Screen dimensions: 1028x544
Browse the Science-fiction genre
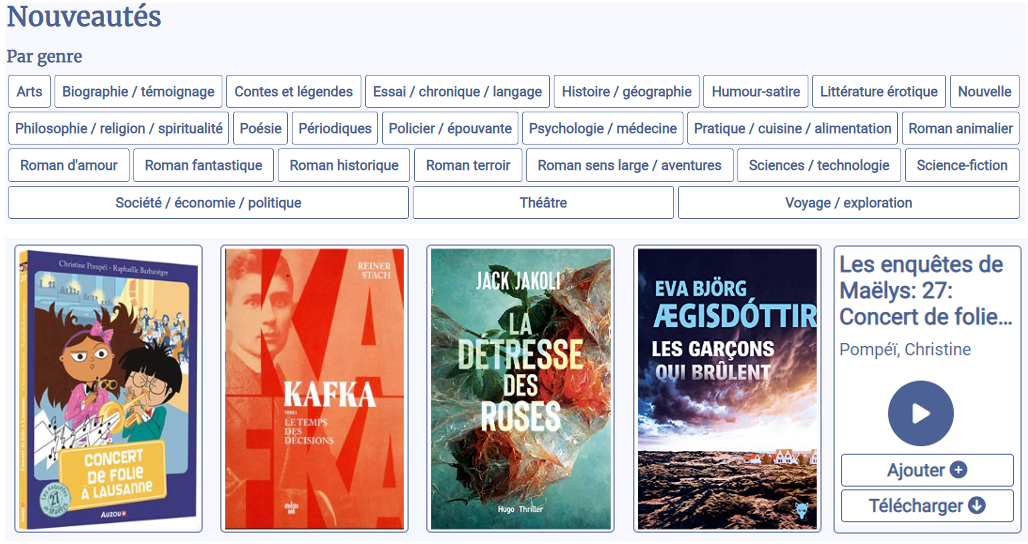pos(962,165)
